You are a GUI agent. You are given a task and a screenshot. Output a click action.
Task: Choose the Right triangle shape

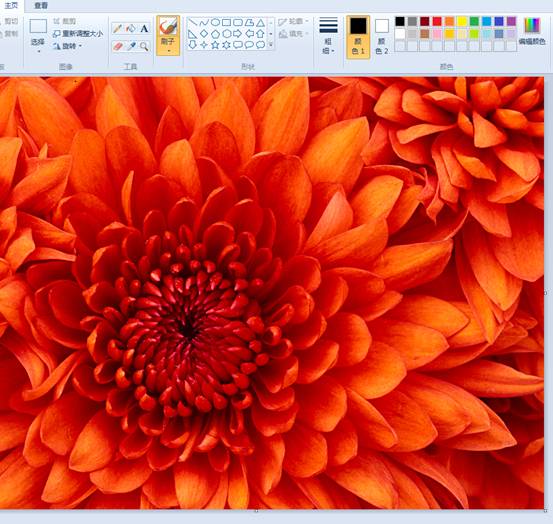[x=192, y=34]
